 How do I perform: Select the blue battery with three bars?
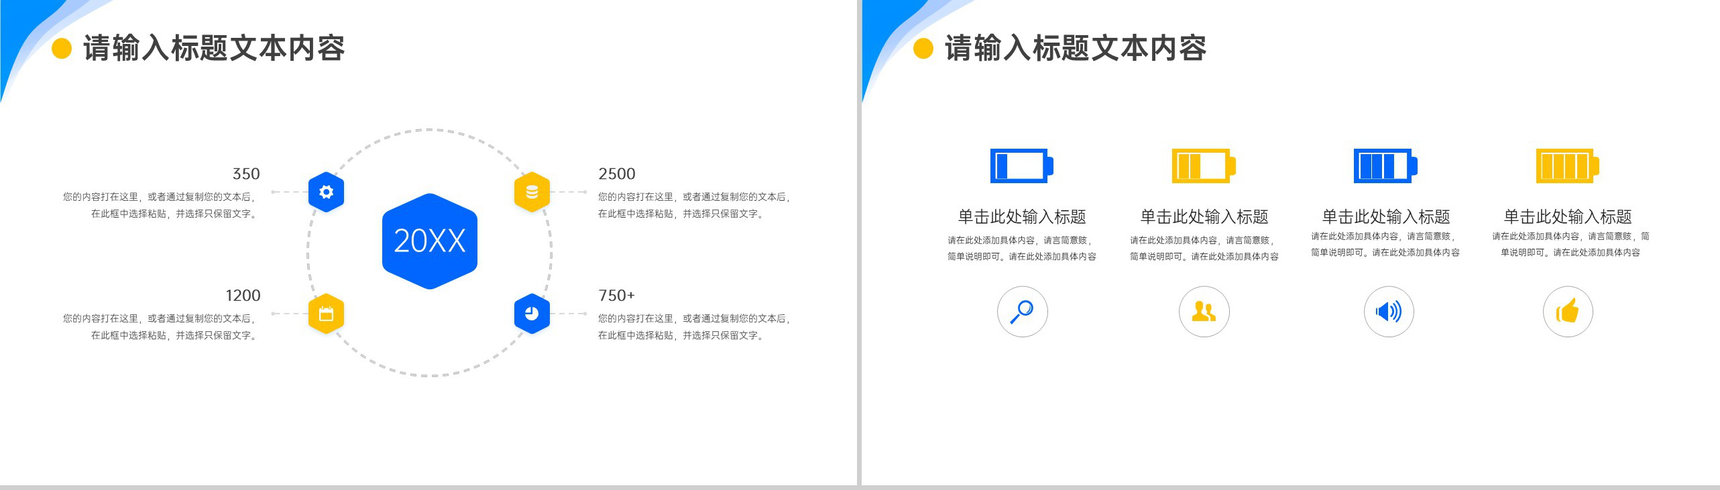click(1386, 166)
